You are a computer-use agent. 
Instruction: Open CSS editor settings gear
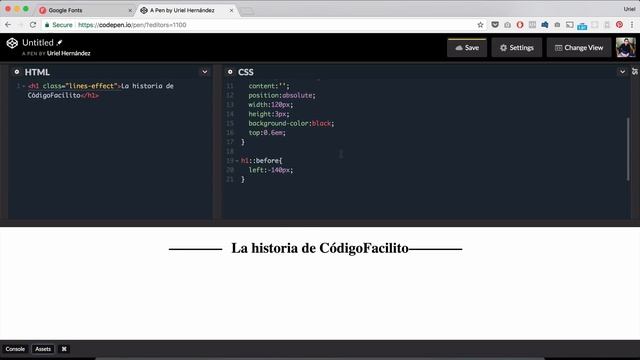(230, 72)
